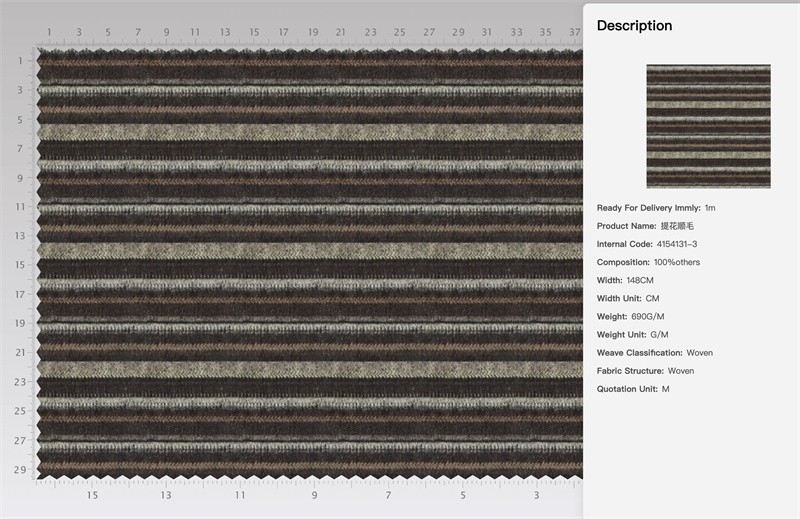Click the 19 mark on the top ruler
800x519 pixels.
click(x=313, y=32)
